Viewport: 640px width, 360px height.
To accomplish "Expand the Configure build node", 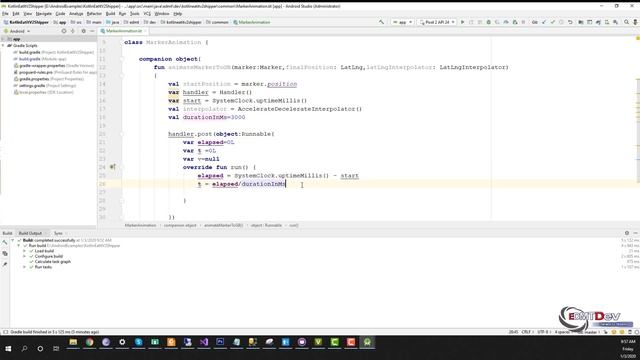I will point(24,256).
